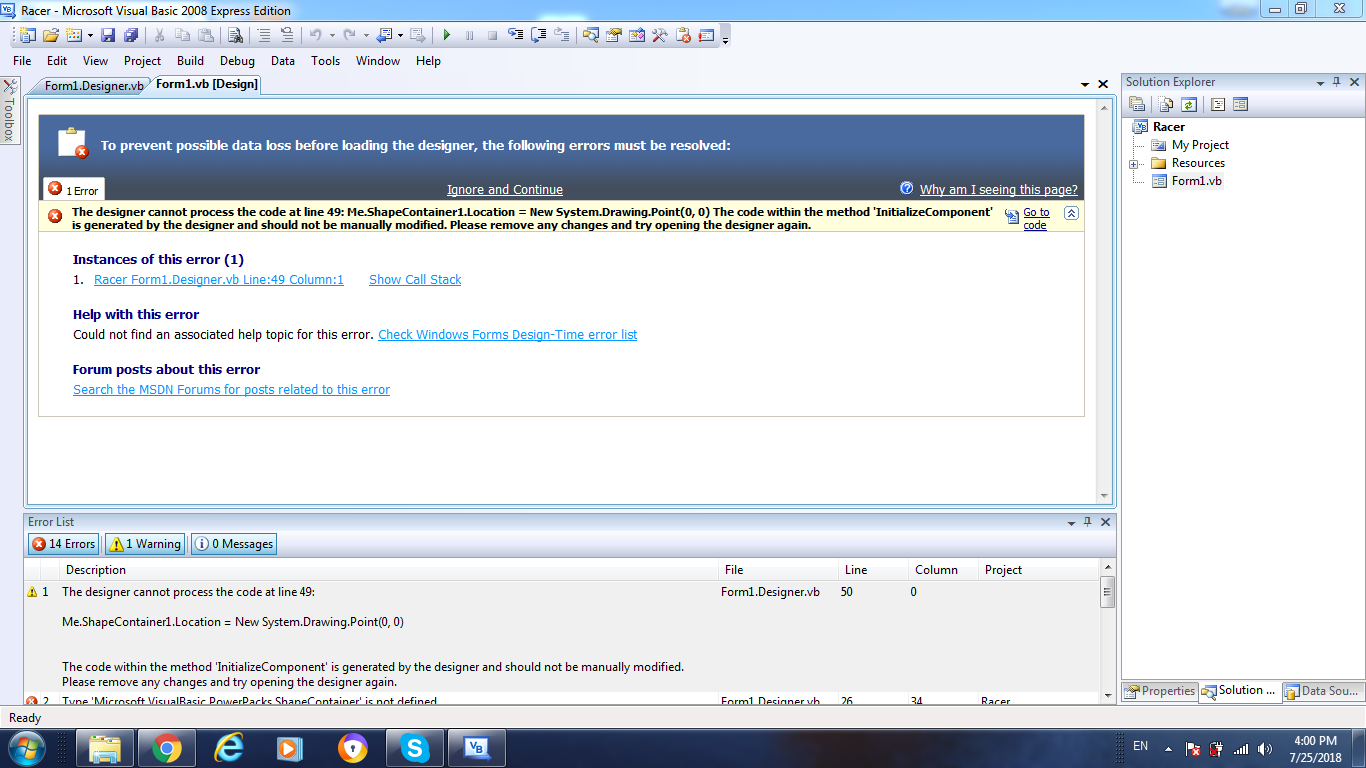
Task: Select My Project in Solution Explorer
Action: pyautogui.click(x=1200, y=145)
